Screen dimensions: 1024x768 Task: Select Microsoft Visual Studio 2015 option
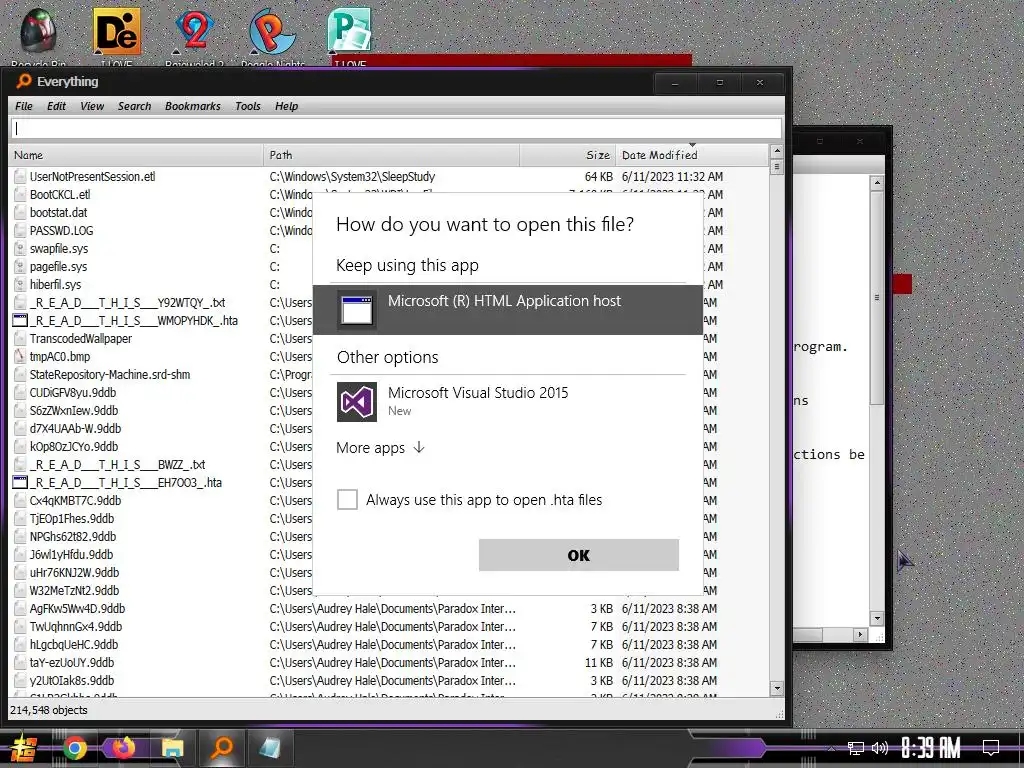click(x=508, y=402)
